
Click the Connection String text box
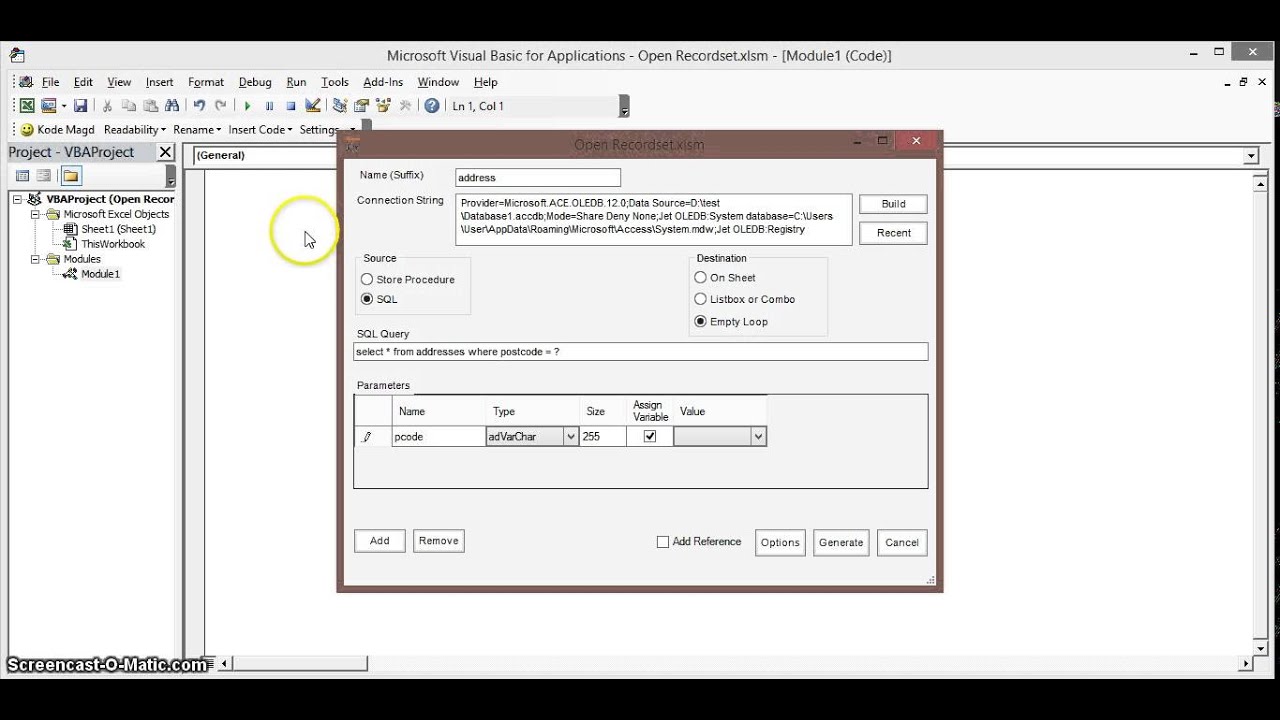click(x=654, y=219)
